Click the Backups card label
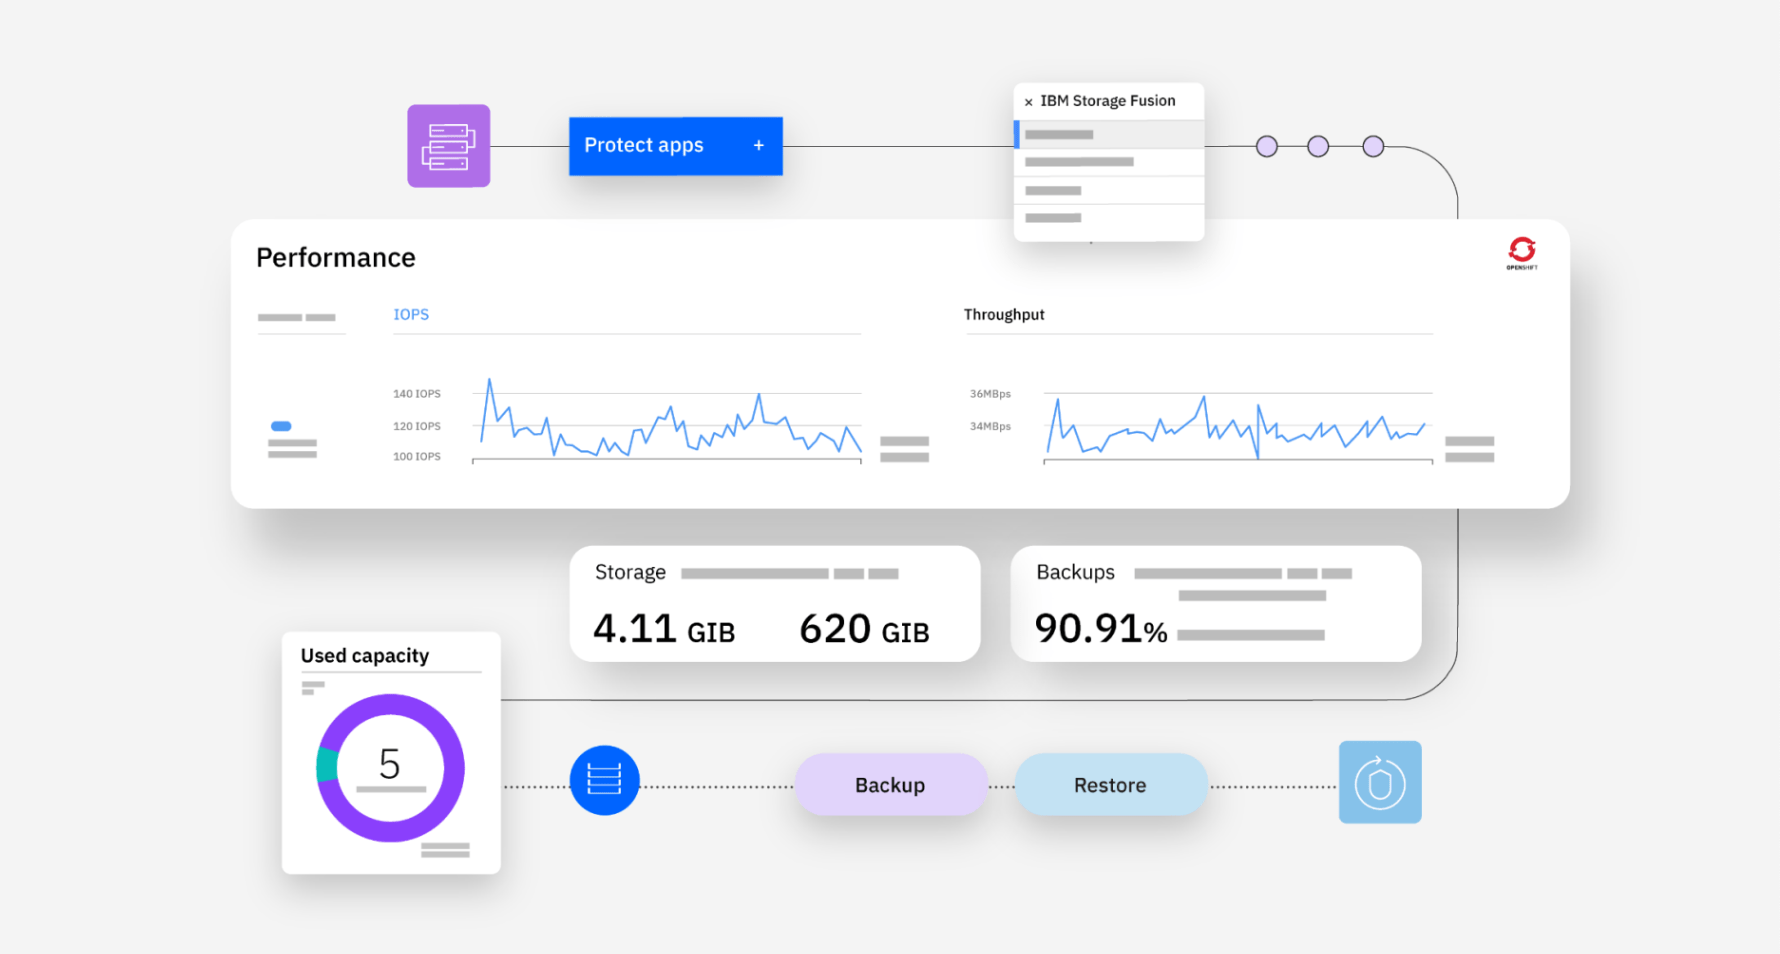 [1075, 572]
